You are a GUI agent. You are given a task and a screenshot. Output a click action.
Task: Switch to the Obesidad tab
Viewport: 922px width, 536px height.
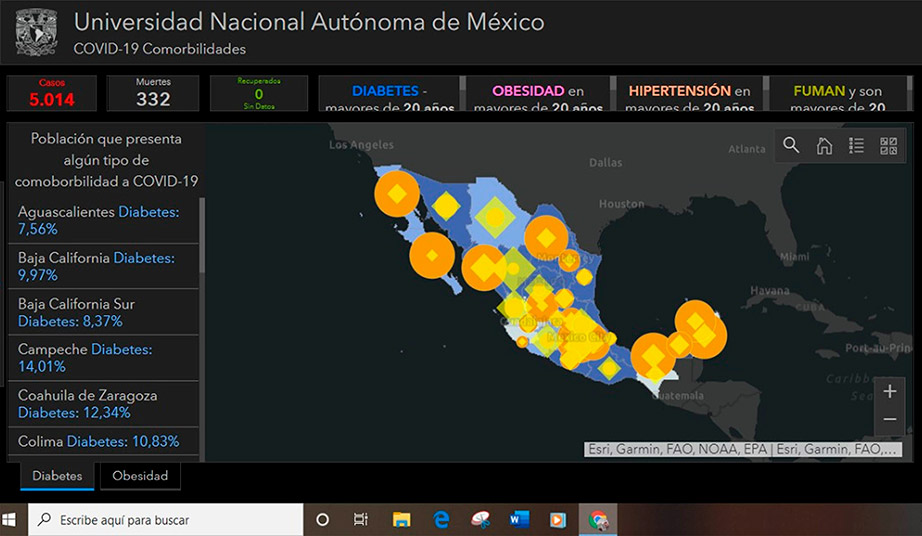(x=140, y=476)
